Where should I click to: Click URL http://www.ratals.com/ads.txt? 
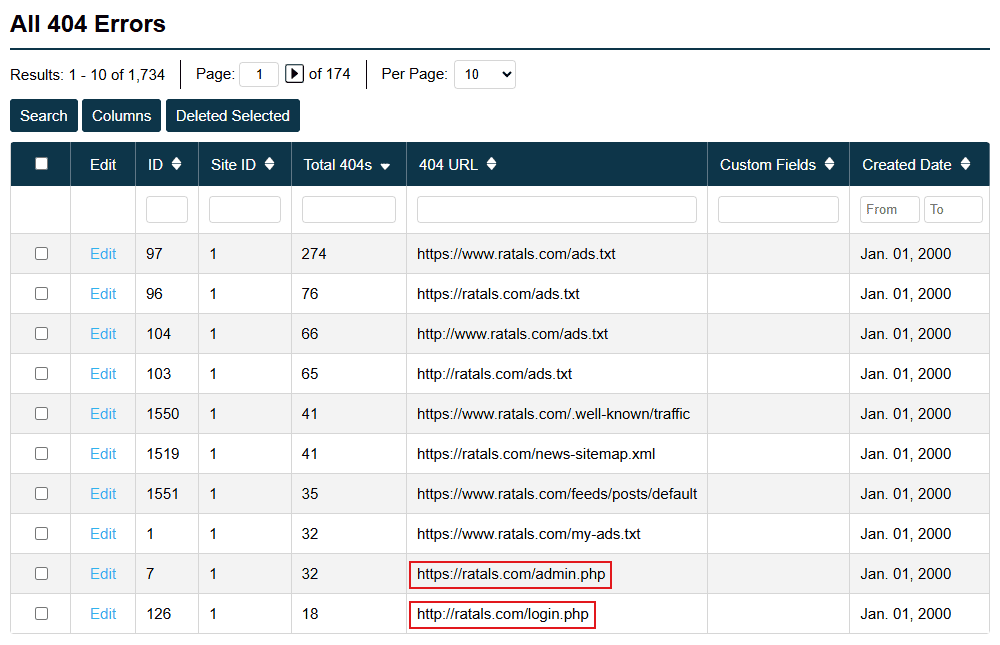click(512, 334)
